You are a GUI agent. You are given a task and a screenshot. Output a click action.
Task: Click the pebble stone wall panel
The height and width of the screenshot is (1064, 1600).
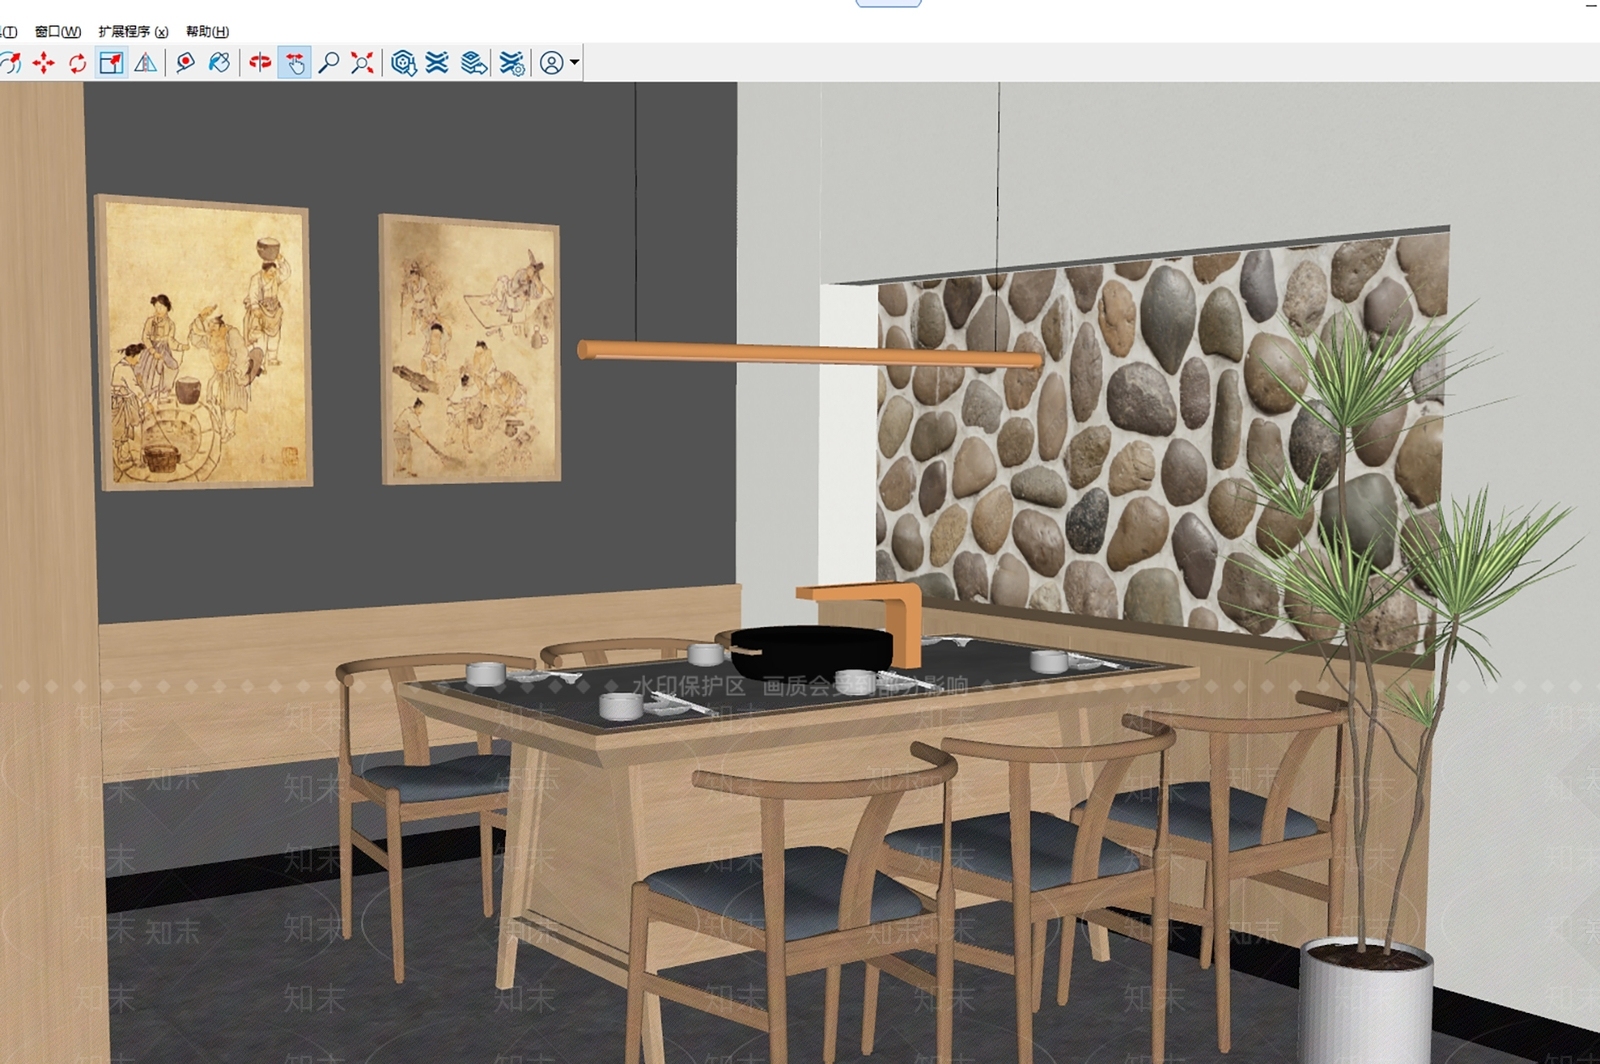tap(1163, 440)
